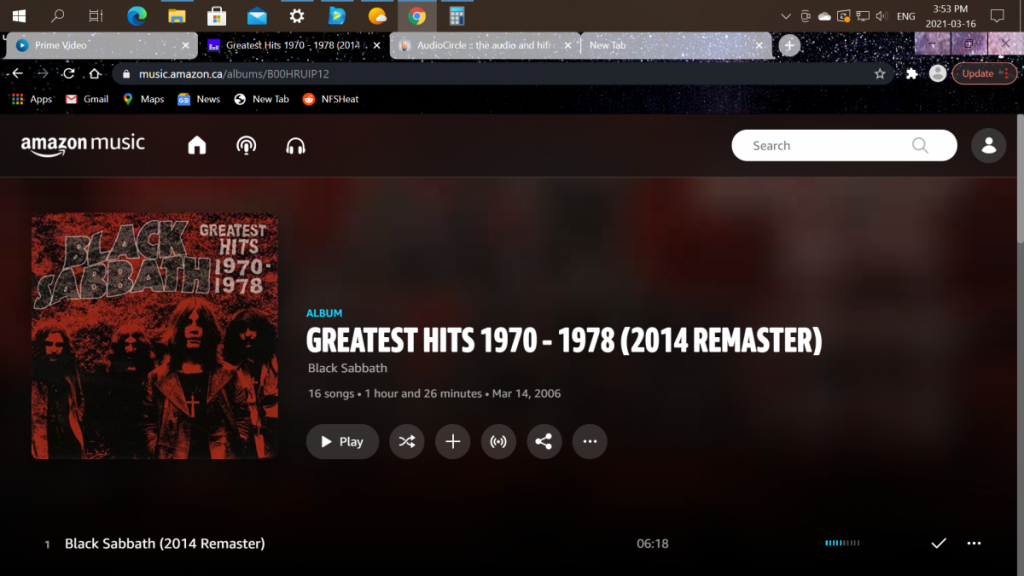Click the search magnifier icon
Screen dimensions: 1024x576
[x=920, y=145]
